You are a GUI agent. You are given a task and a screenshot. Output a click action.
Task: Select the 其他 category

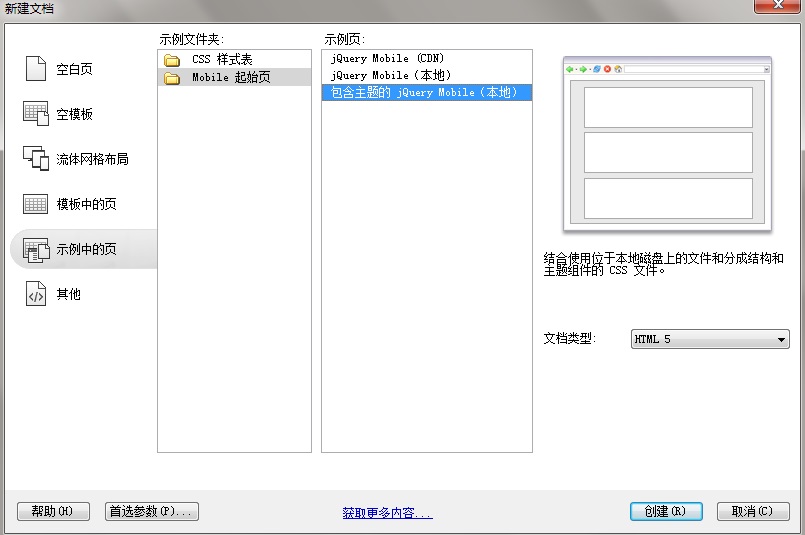[68, 294]
